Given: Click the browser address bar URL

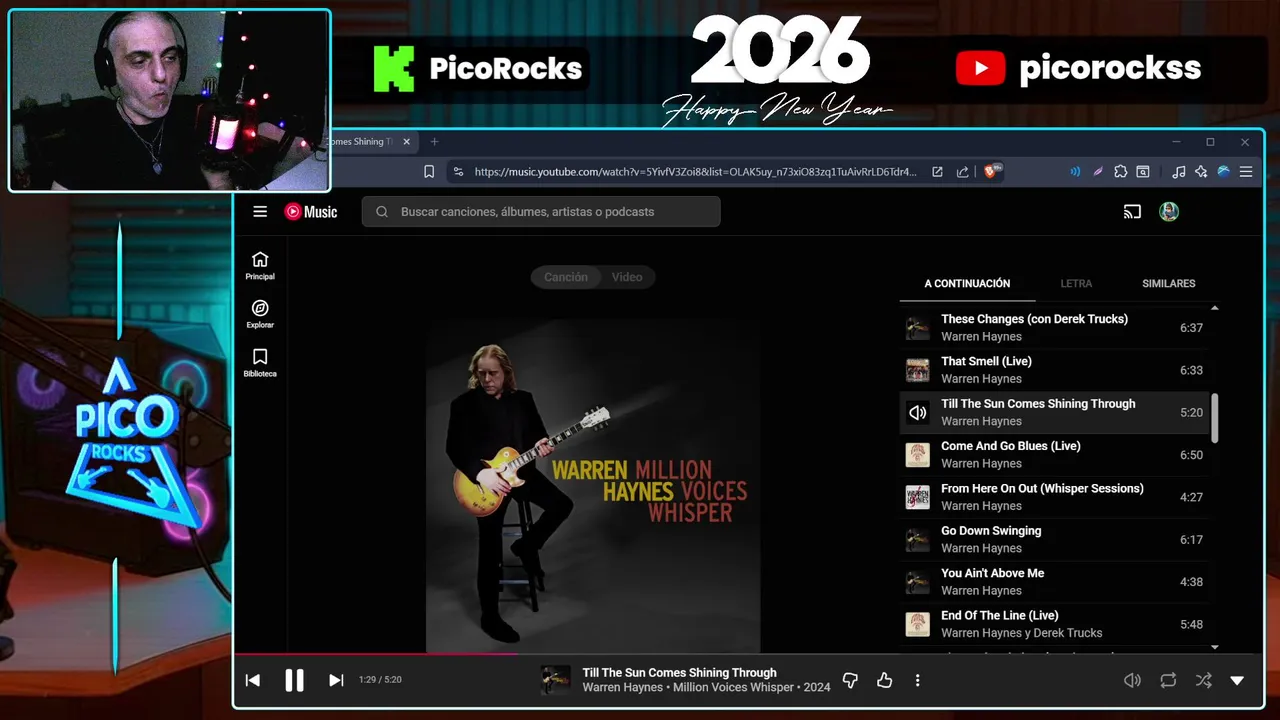Looking at the screenshot, I should 695,172.
